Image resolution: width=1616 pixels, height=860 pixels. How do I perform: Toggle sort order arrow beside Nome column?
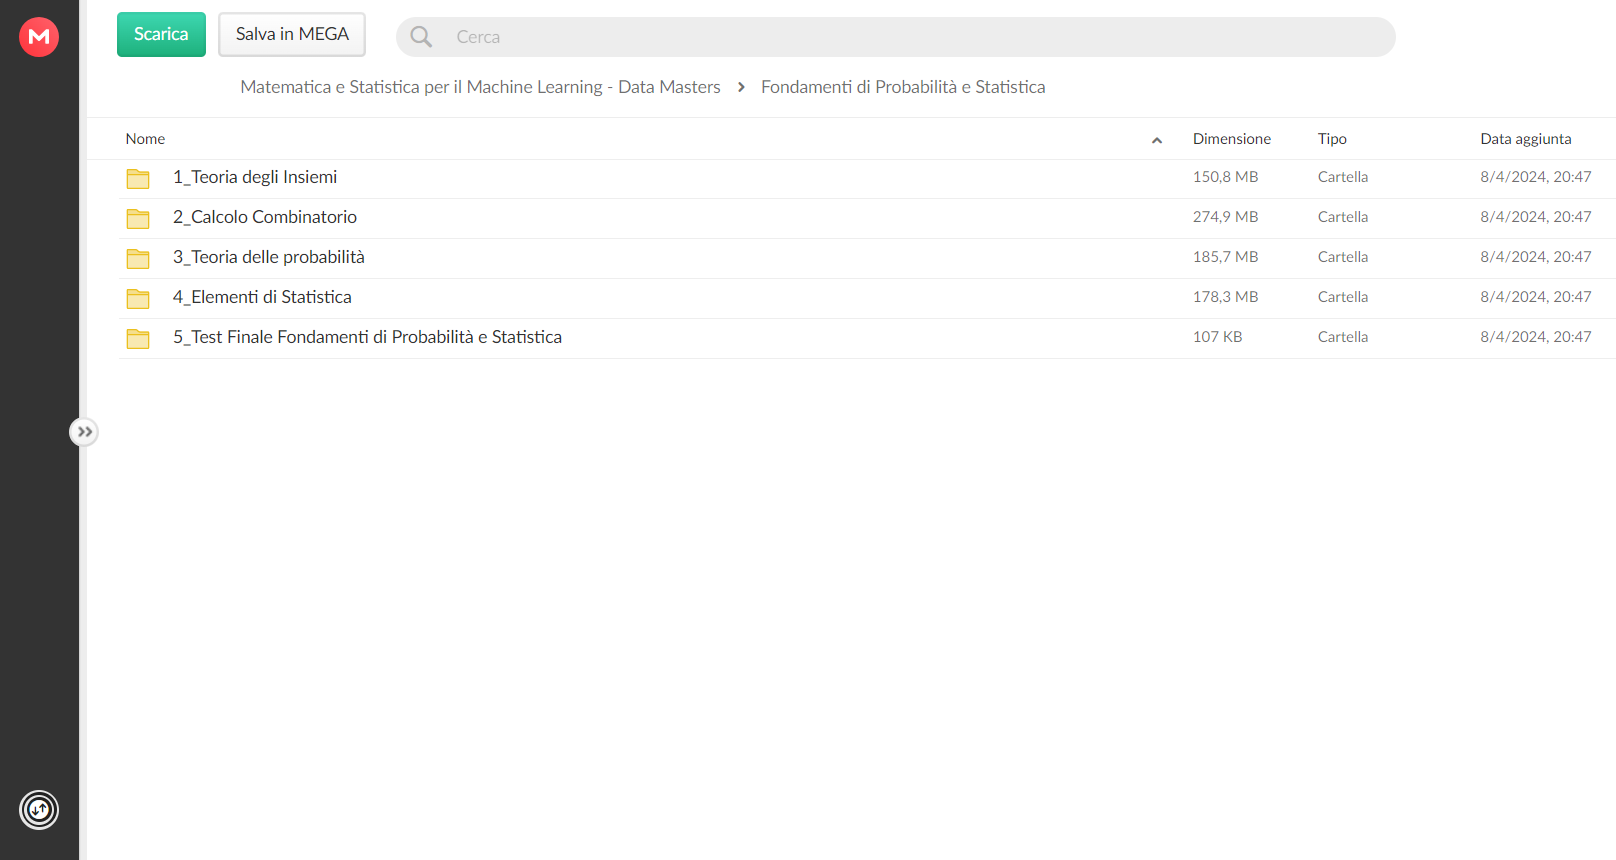click(x=1157, y=140)
